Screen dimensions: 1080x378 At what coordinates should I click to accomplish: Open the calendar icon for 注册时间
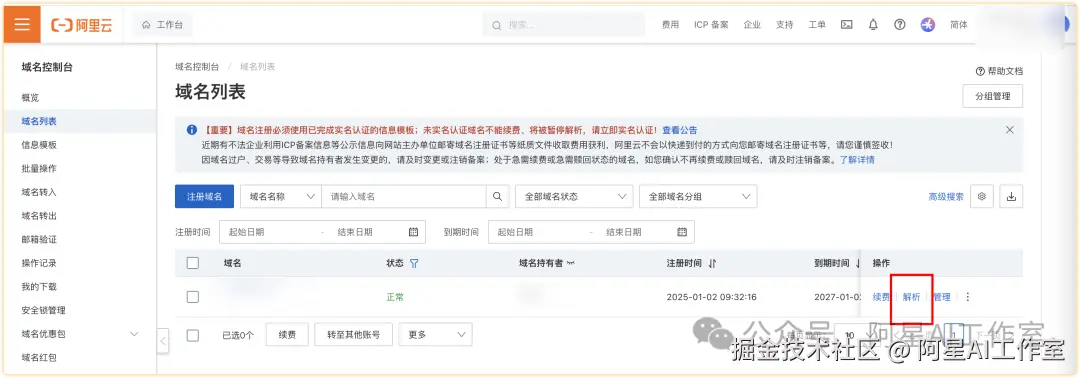(x=413, y=232)
